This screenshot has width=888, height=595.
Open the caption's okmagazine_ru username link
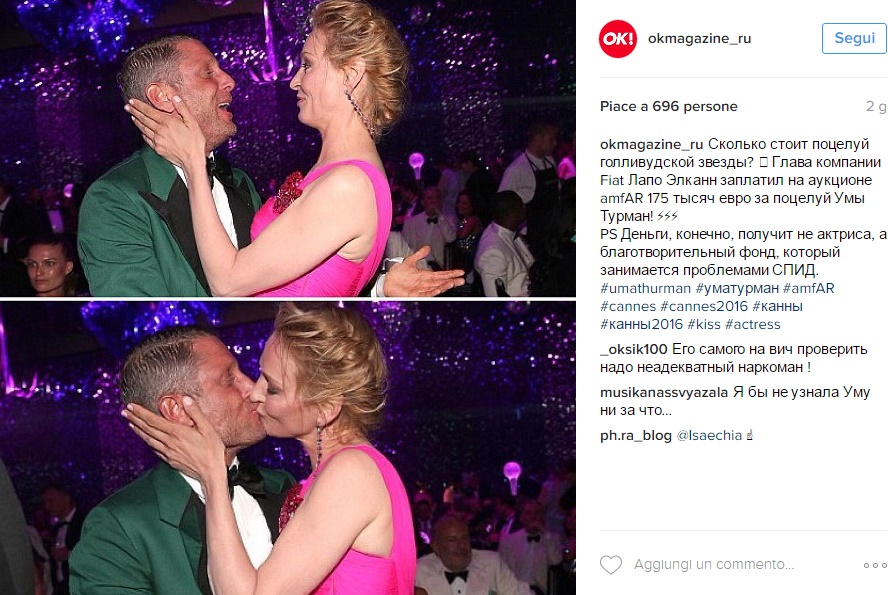[x=651, y=144]
